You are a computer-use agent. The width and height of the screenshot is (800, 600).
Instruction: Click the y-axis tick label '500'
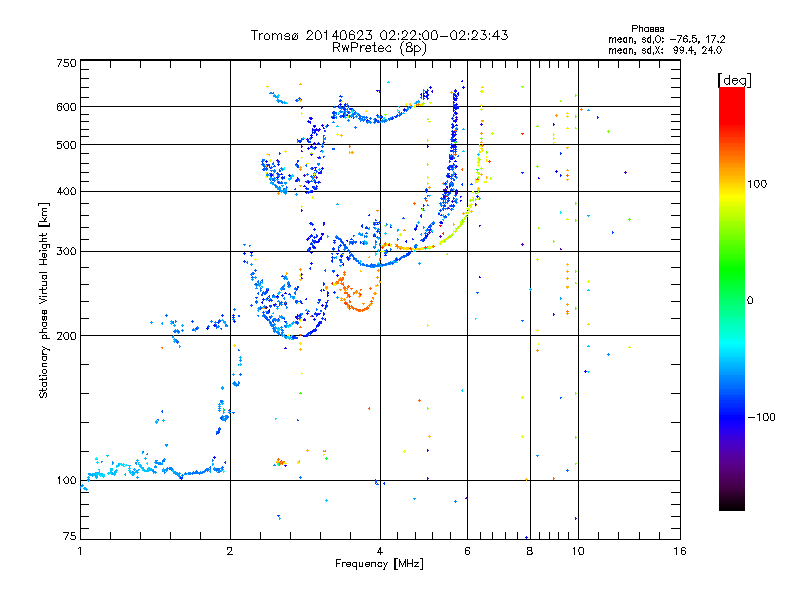(x=66, y=145)
